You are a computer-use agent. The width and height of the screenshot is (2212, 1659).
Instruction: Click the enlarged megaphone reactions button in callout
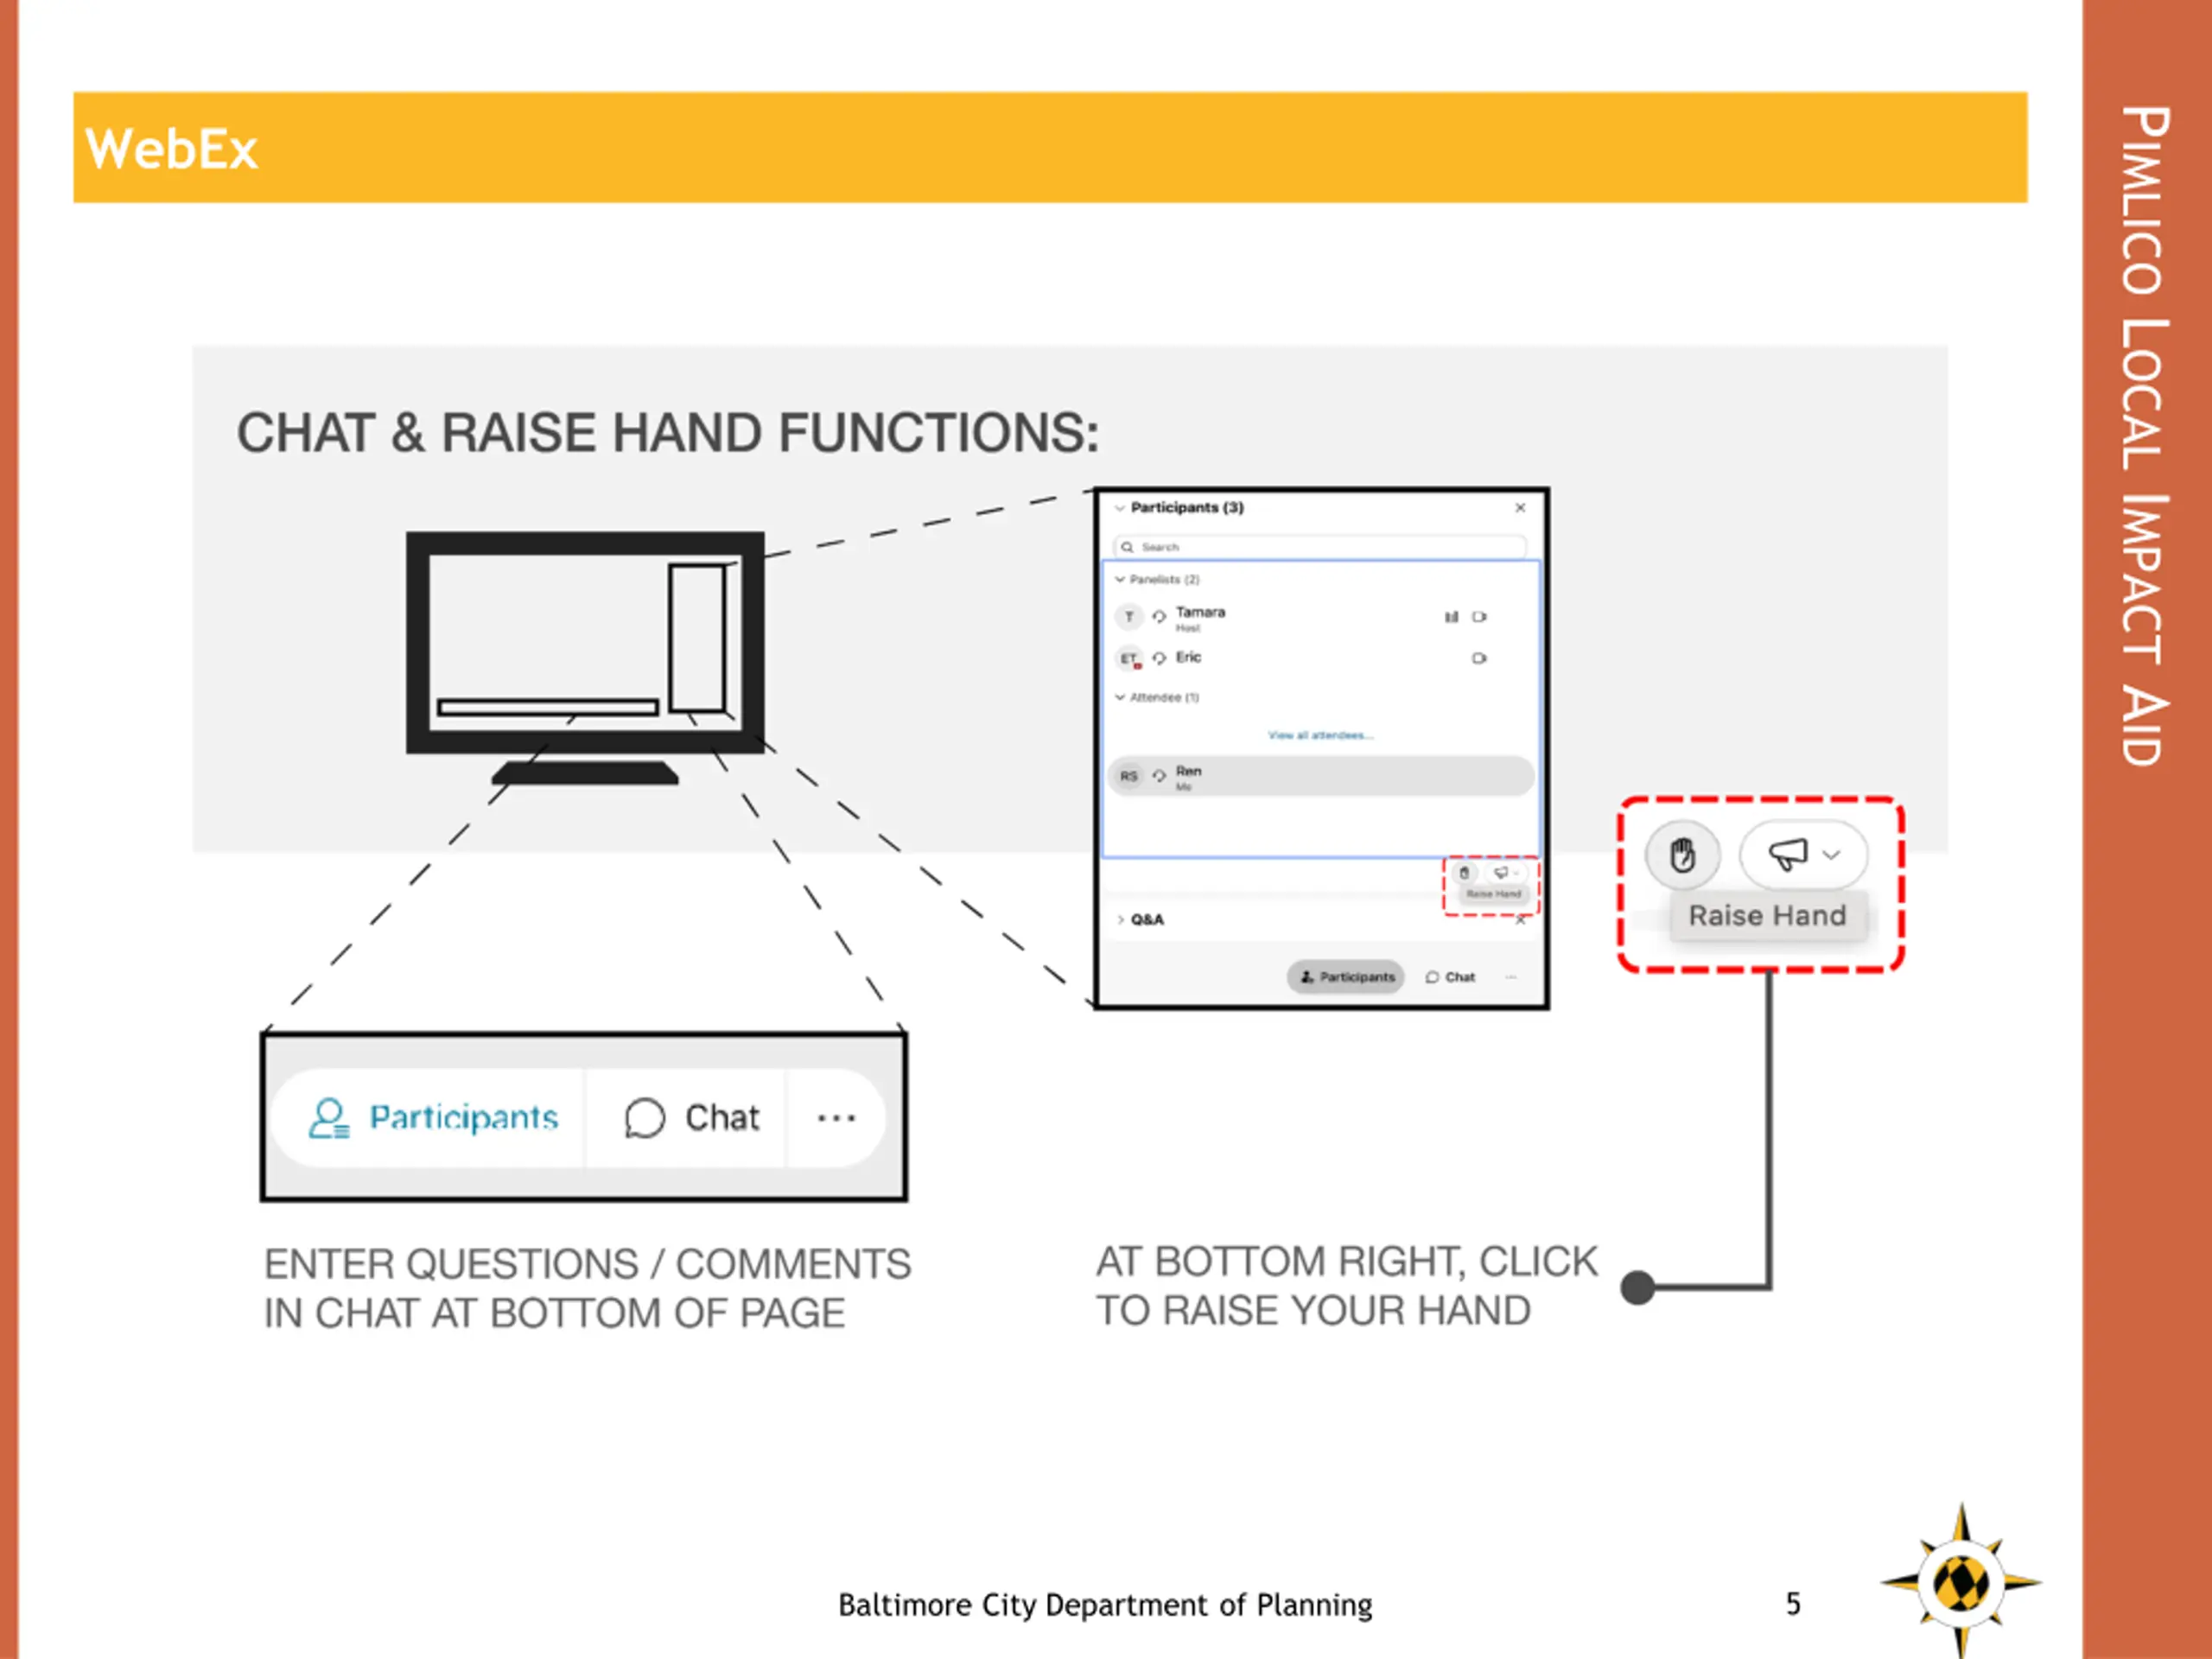pos(1803,855)
